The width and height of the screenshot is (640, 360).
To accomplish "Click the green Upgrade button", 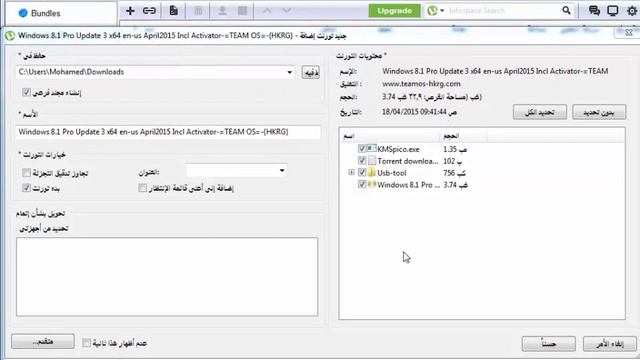I will point(394,11).
